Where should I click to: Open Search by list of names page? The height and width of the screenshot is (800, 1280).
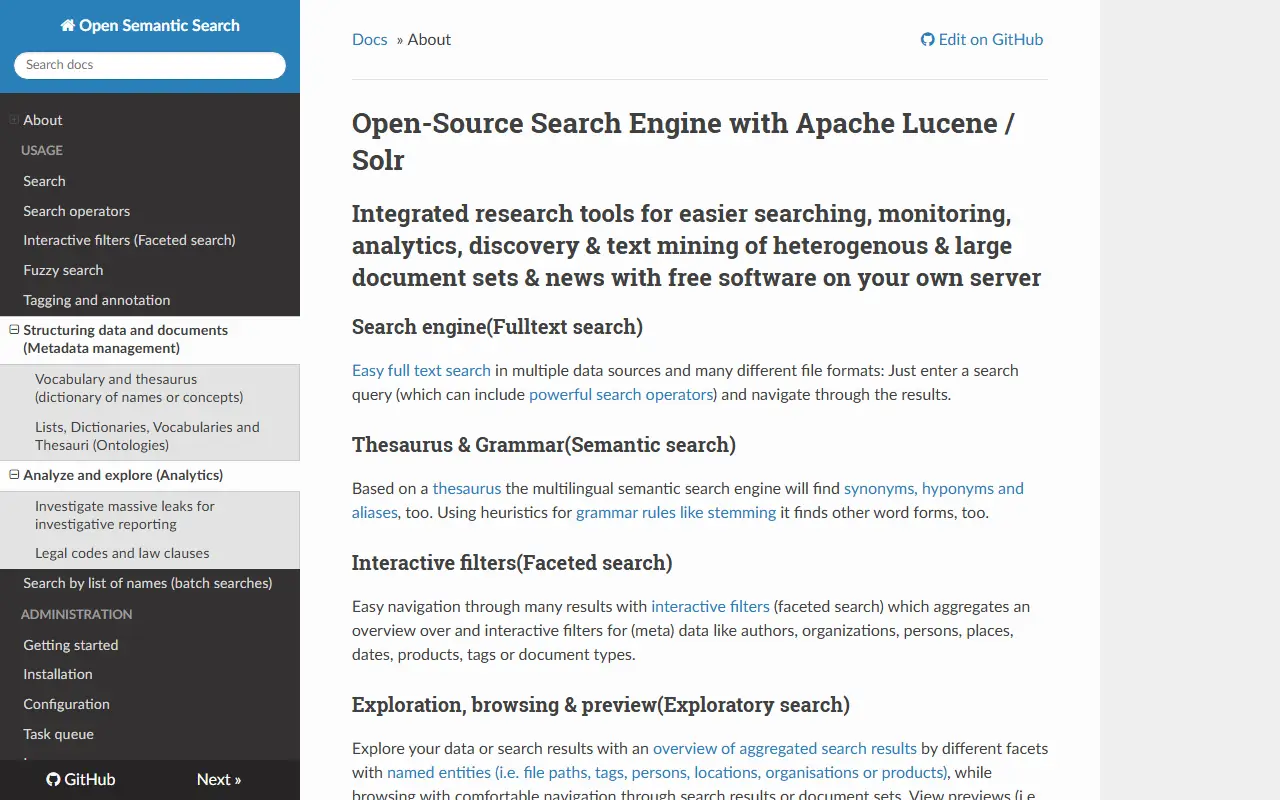(x=148, y=583)
